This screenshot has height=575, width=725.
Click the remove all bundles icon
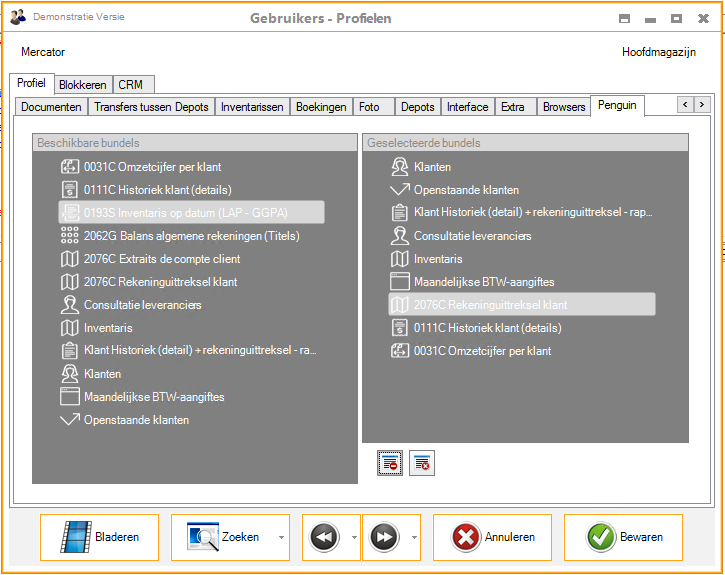[x=422, y=463]
